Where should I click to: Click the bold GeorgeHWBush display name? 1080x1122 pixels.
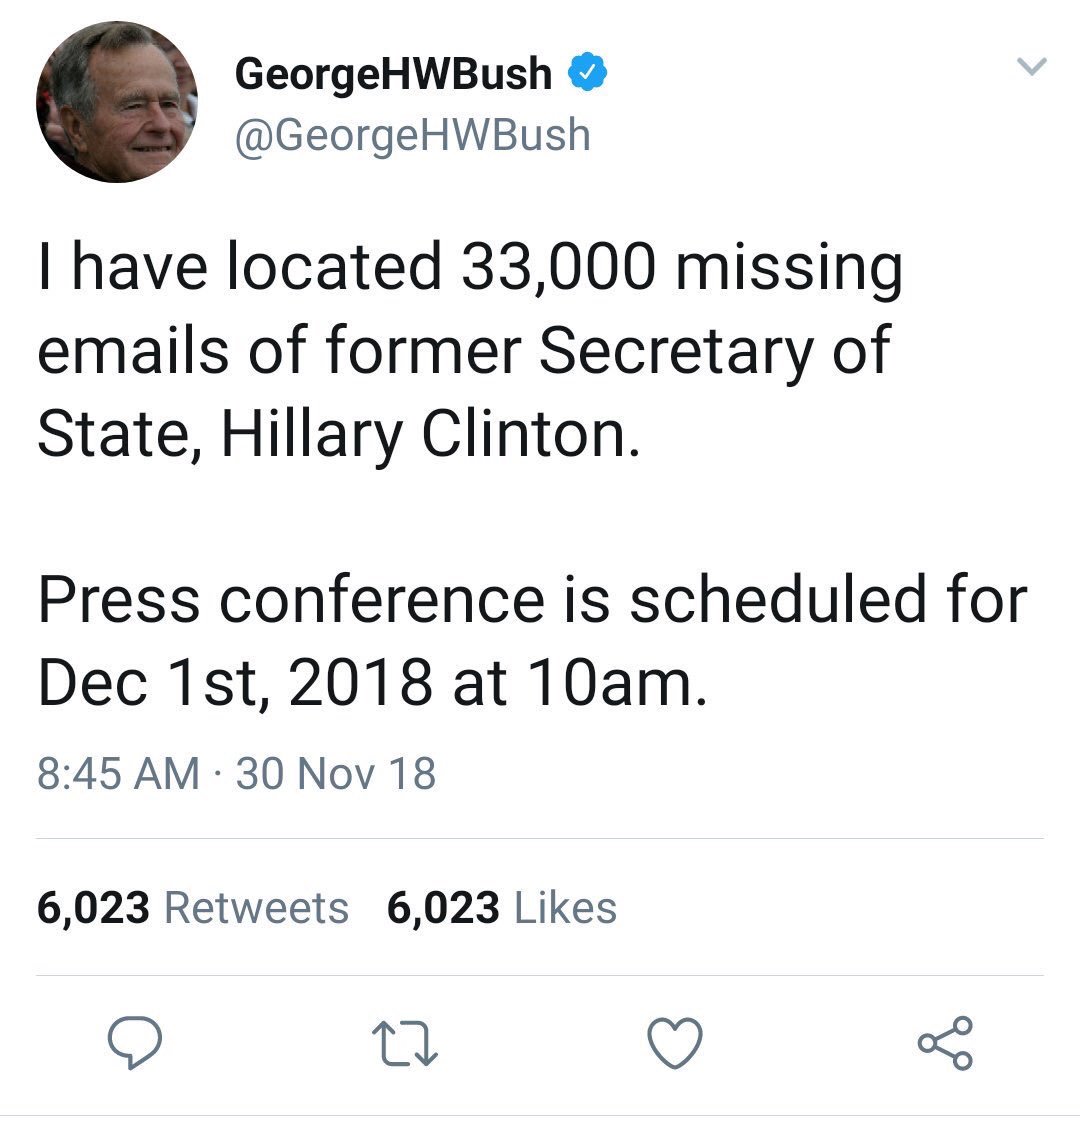click(x=393, y=74)
